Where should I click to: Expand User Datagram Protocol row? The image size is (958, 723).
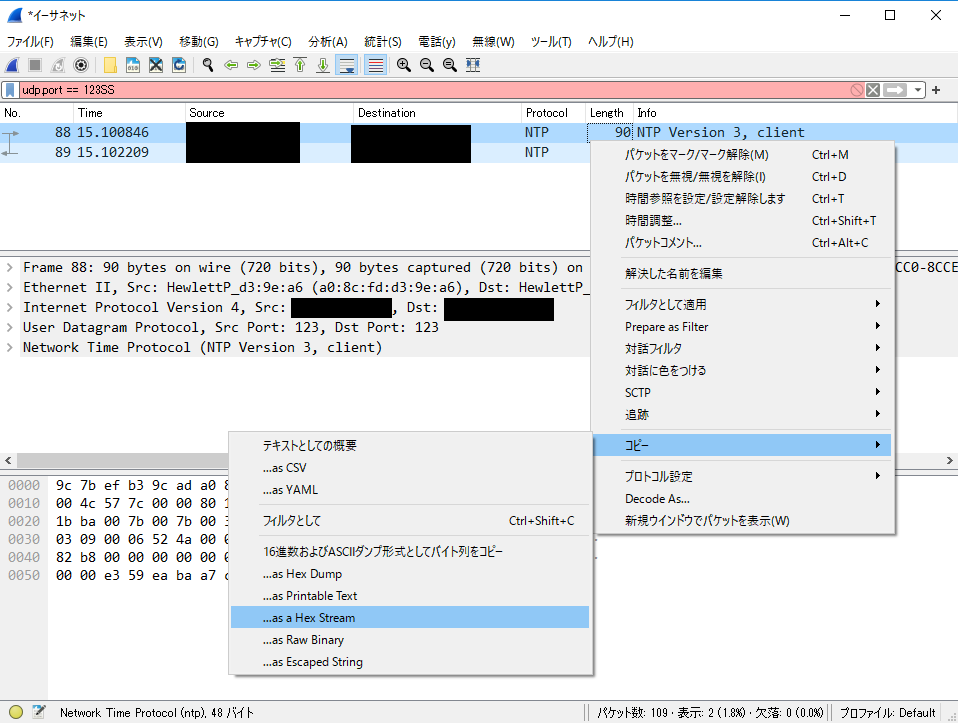pos(10,327)
